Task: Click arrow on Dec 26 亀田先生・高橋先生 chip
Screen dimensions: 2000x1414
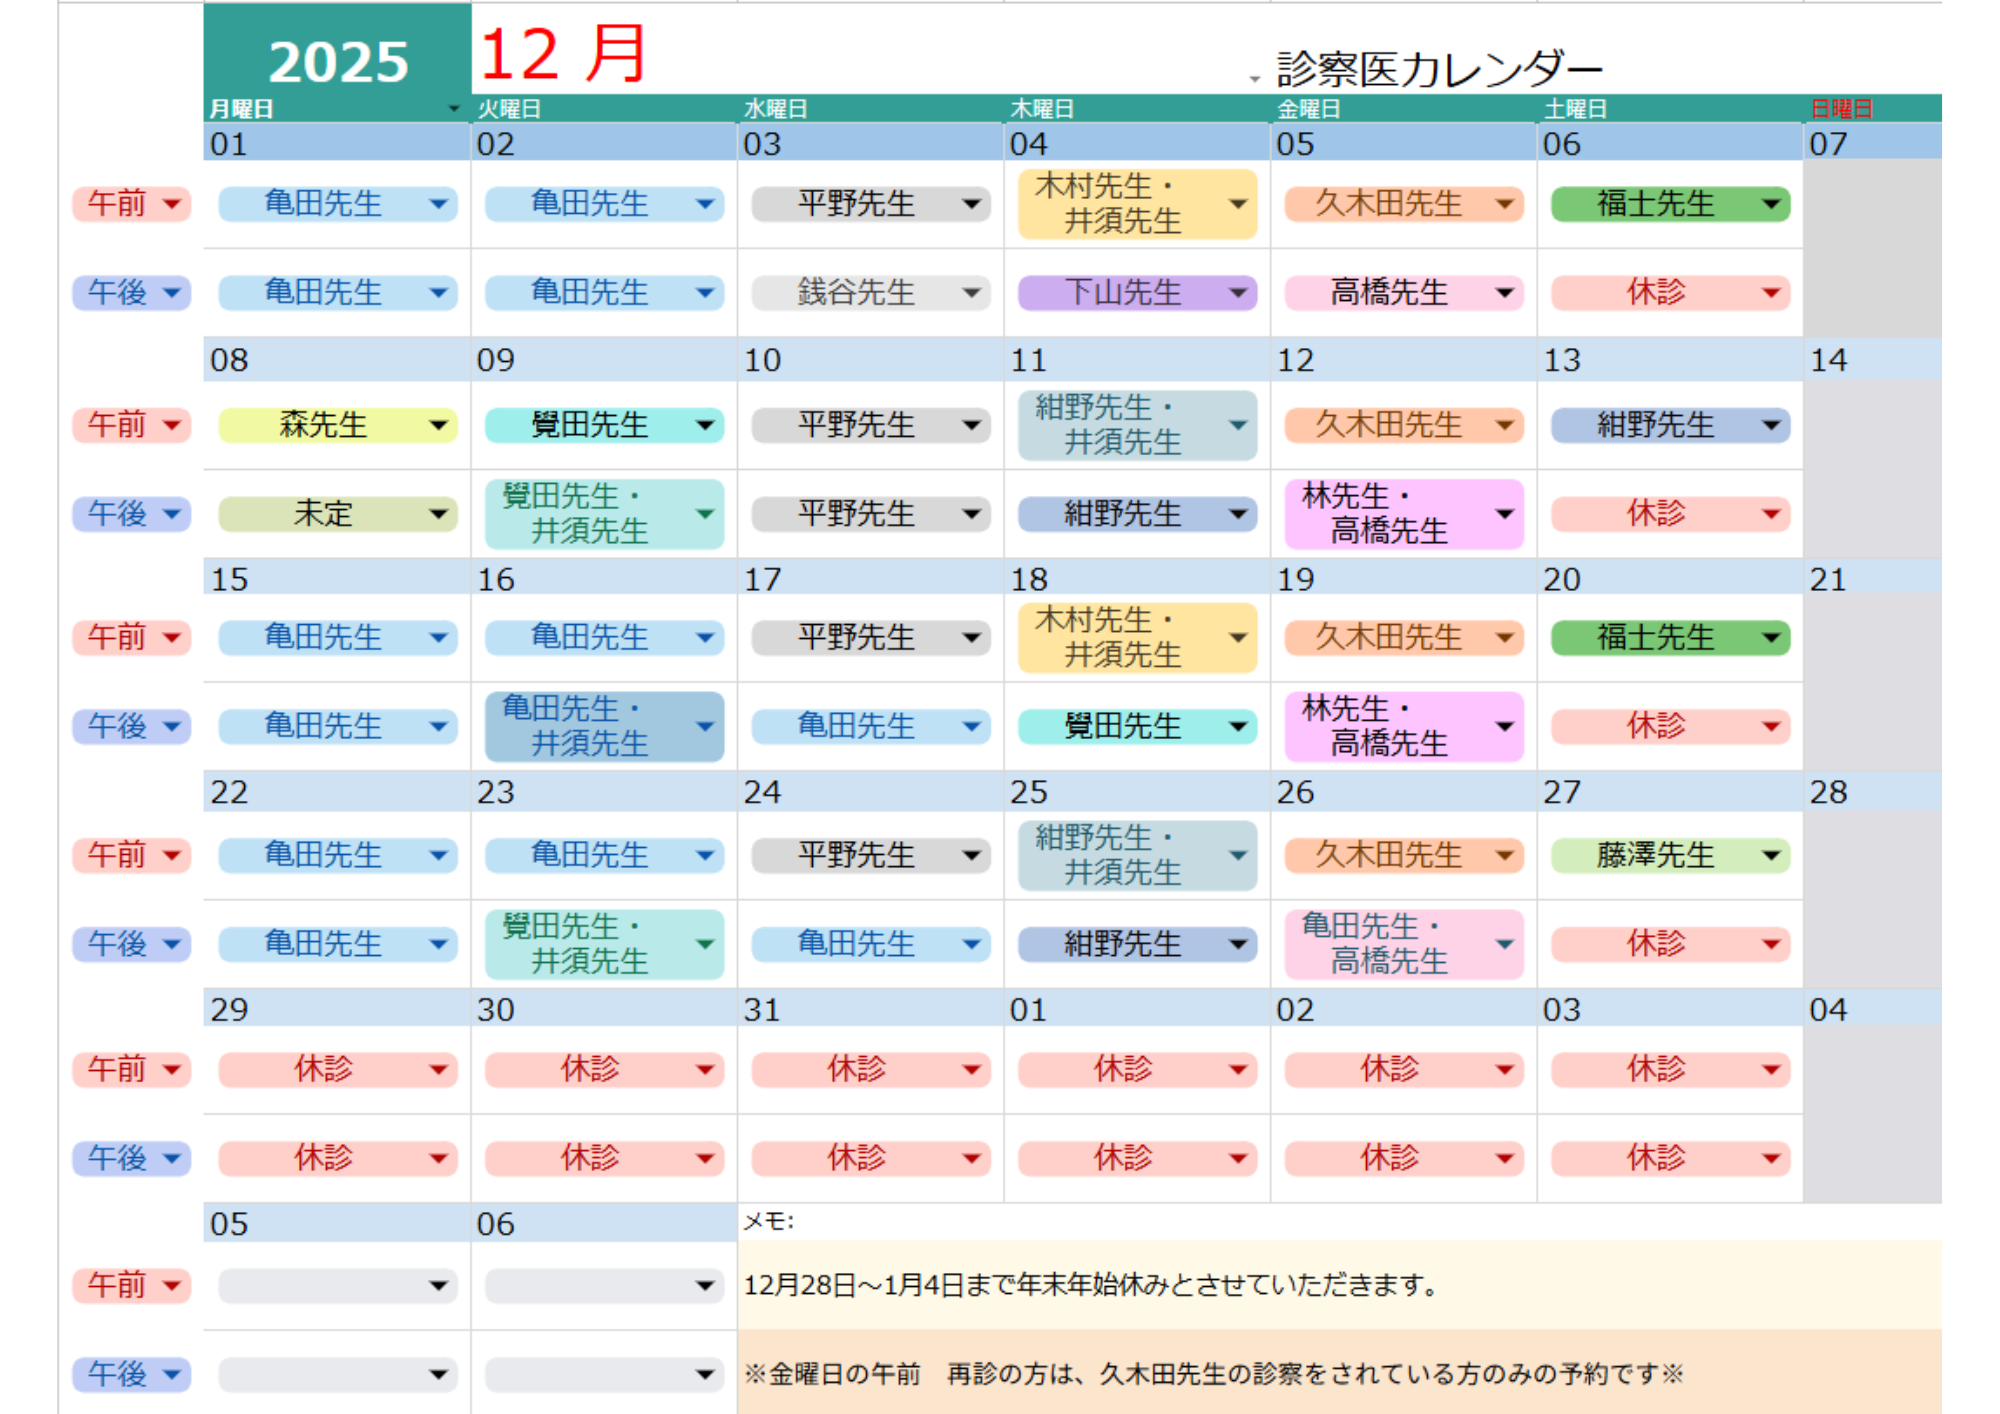Action: coord(1504,943)
